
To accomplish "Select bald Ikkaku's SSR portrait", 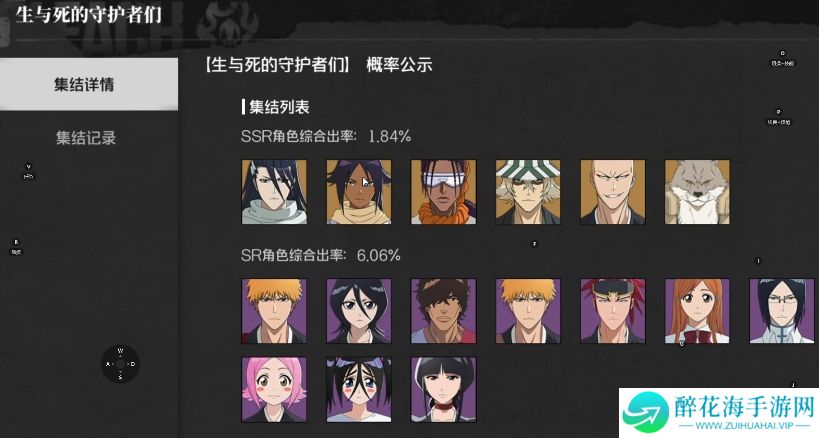I will 613,192.
